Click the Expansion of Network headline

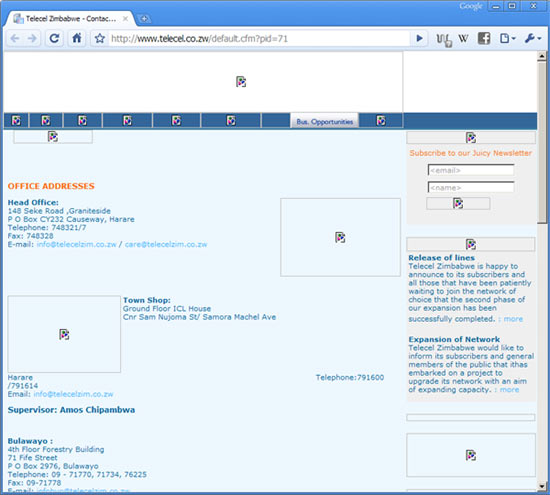tap(454, 340)
